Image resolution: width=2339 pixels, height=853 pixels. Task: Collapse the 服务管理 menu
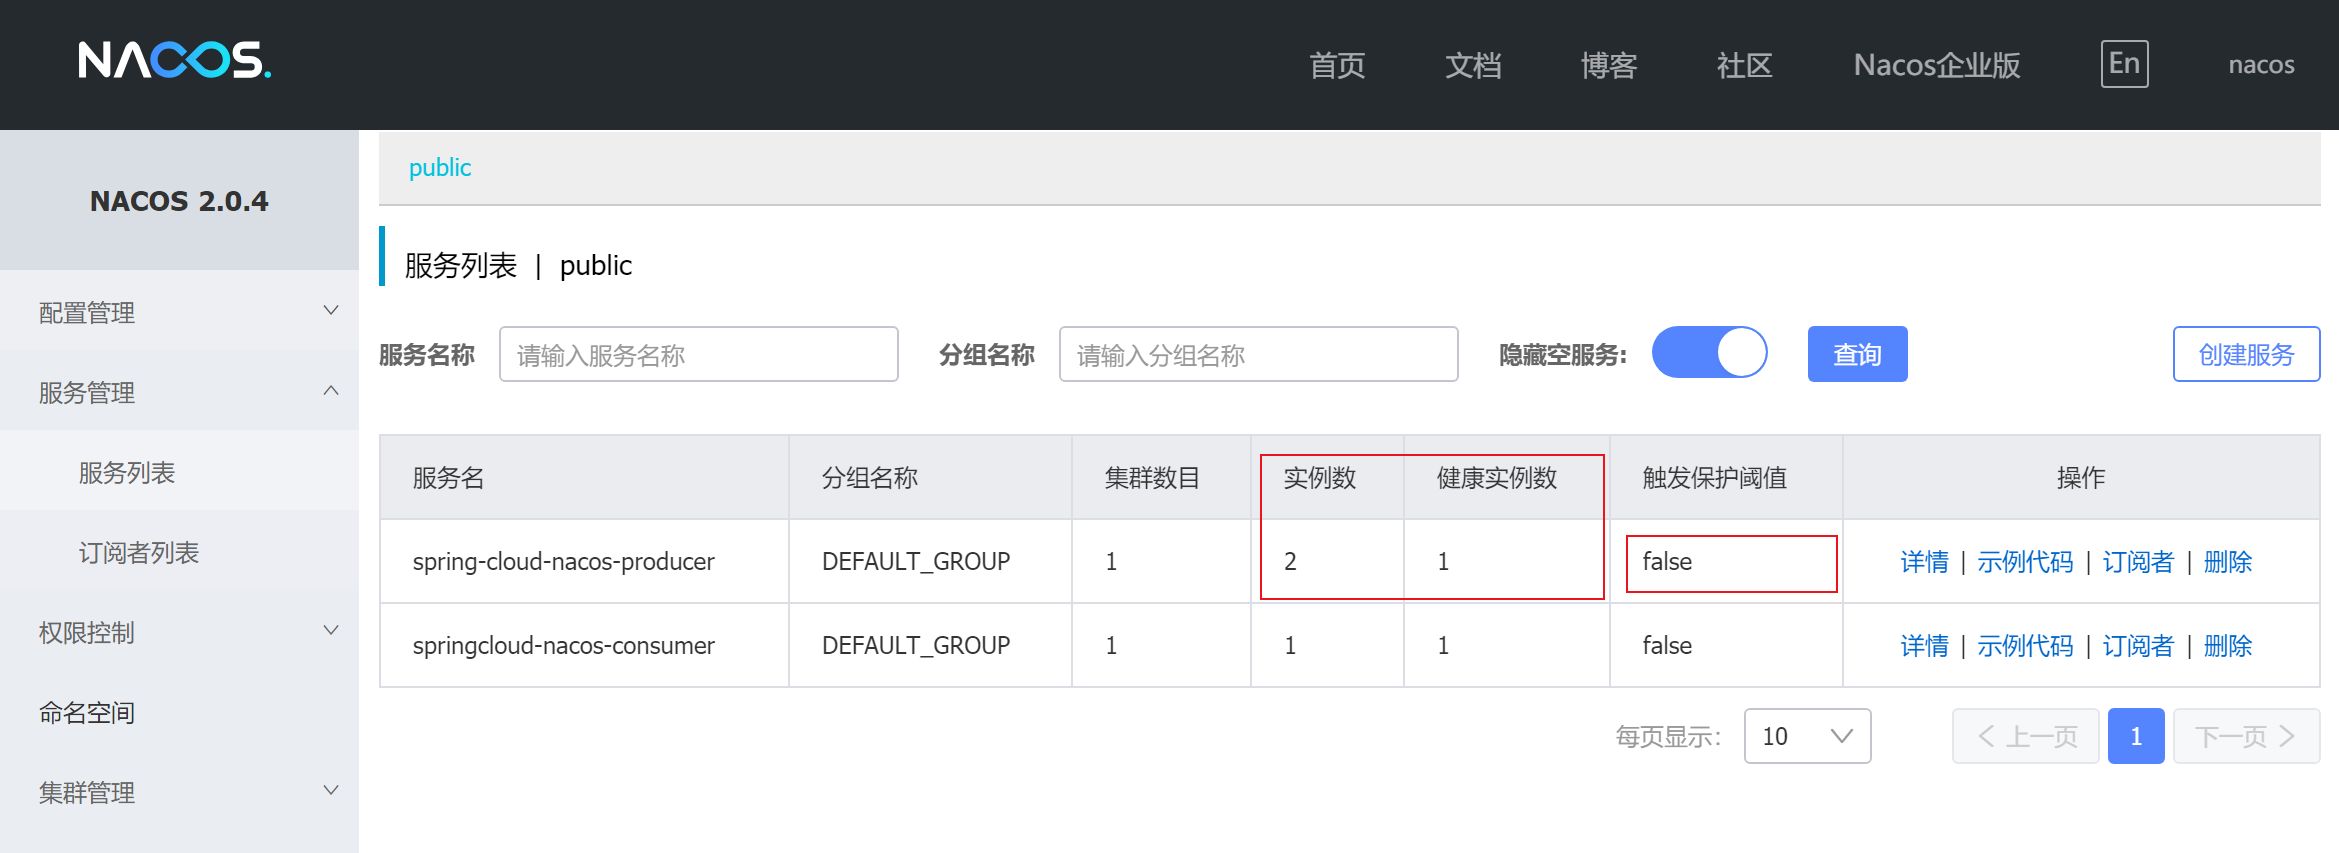coord(179,392)
